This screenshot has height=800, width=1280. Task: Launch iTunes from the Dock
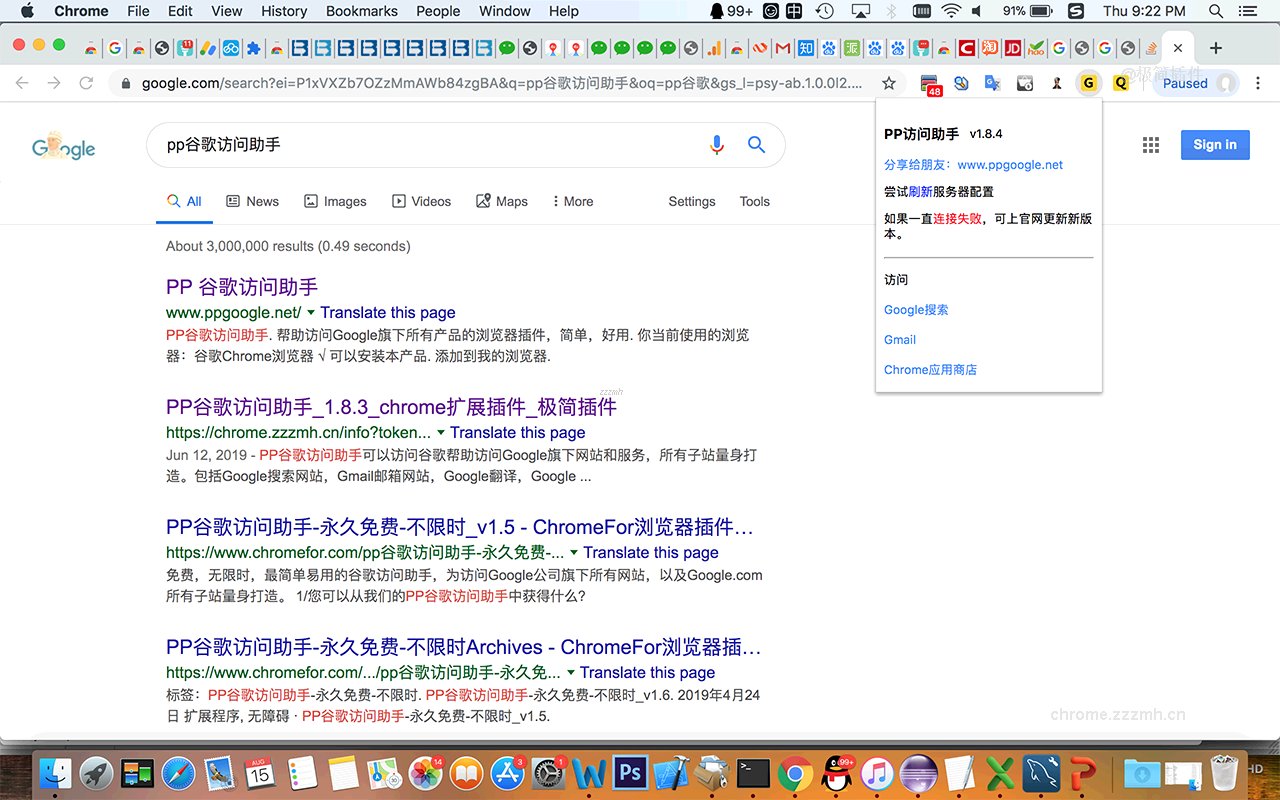point(877,773)
